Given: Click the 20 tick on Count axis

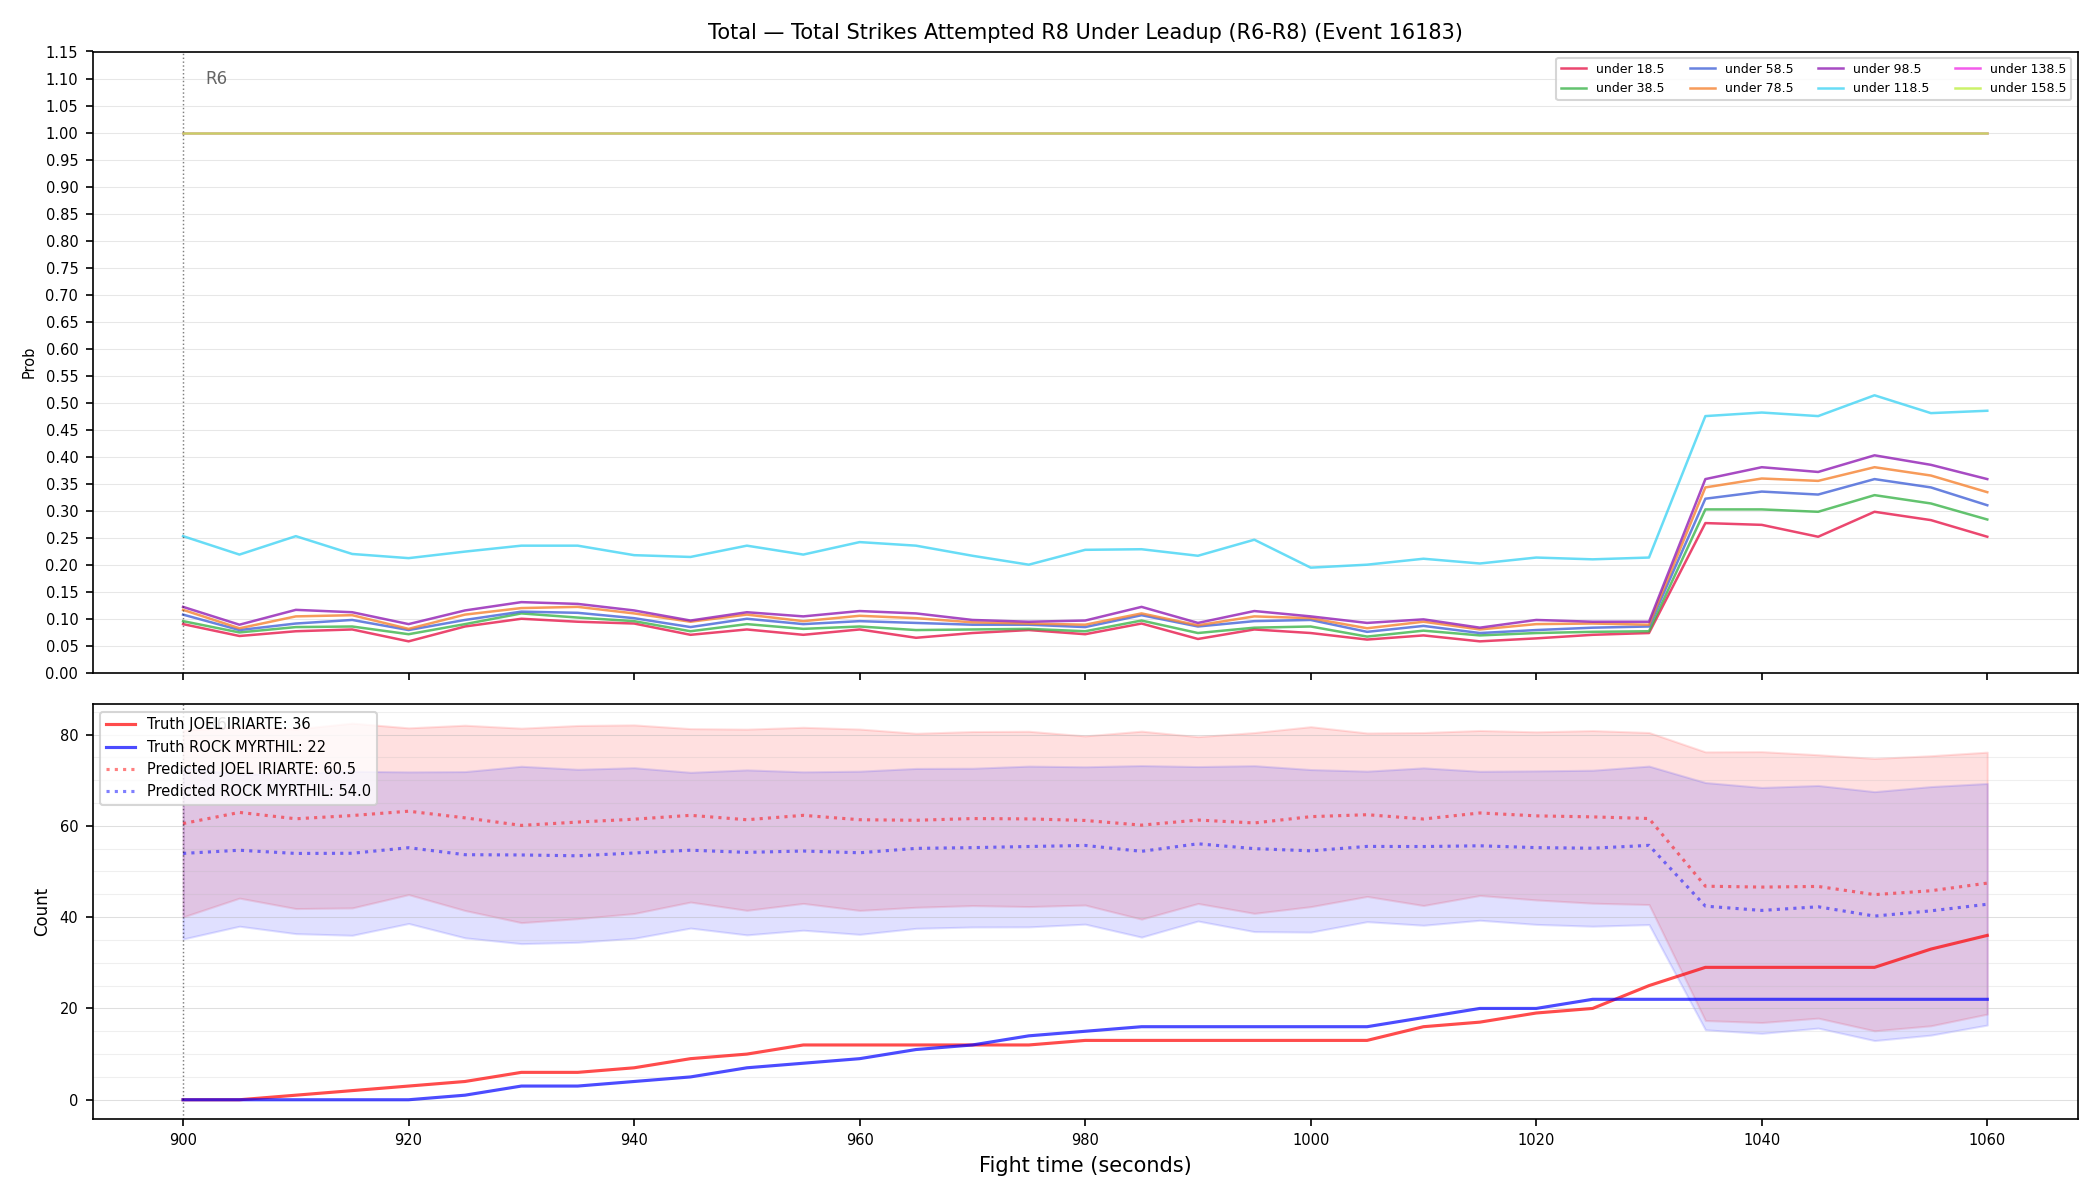Looking at the screenshot, I should click(69, 1008).
